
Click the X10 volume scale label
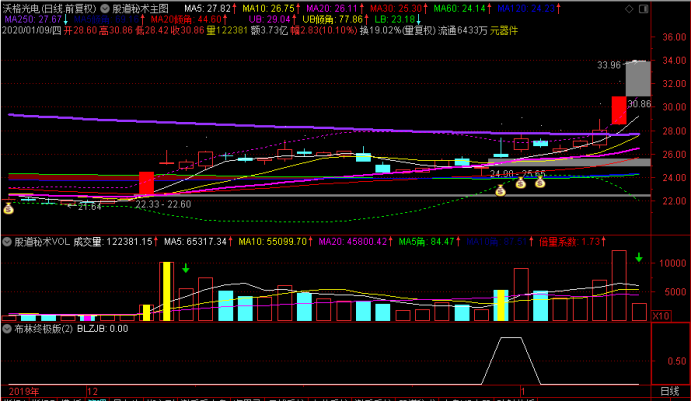[660, 315]
